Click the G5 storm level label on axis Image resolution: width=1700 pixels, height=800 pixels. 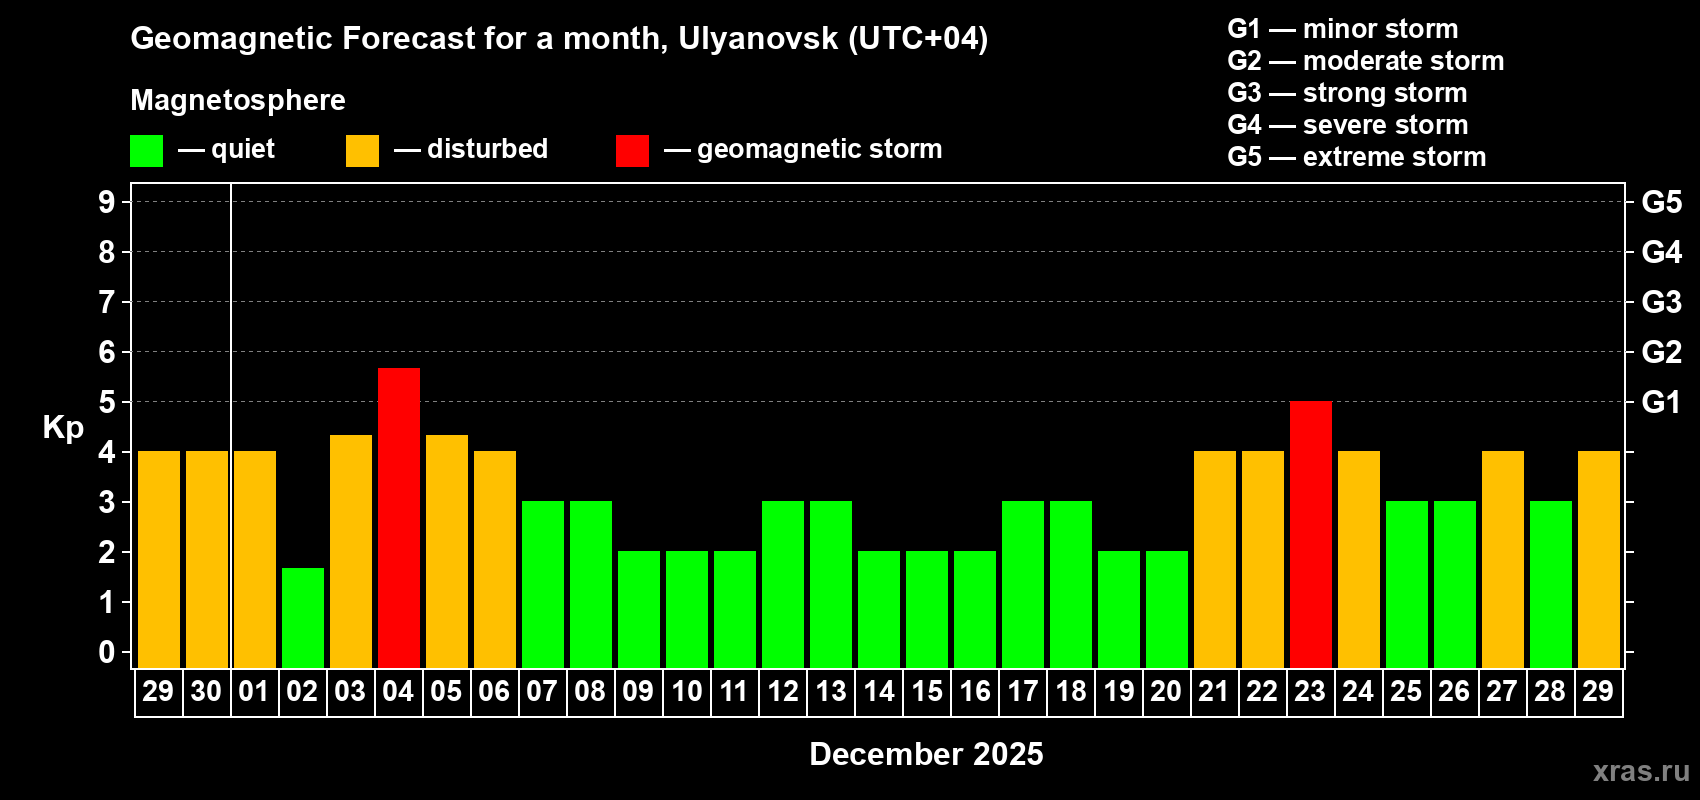(1662, 202)
